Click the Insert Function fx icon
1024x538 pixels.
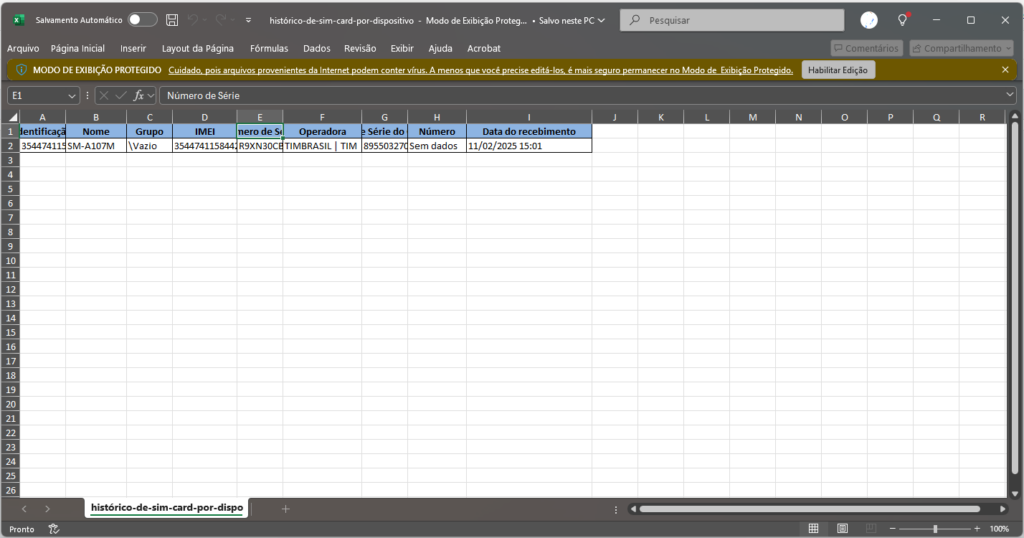click(x=138, y=95)
